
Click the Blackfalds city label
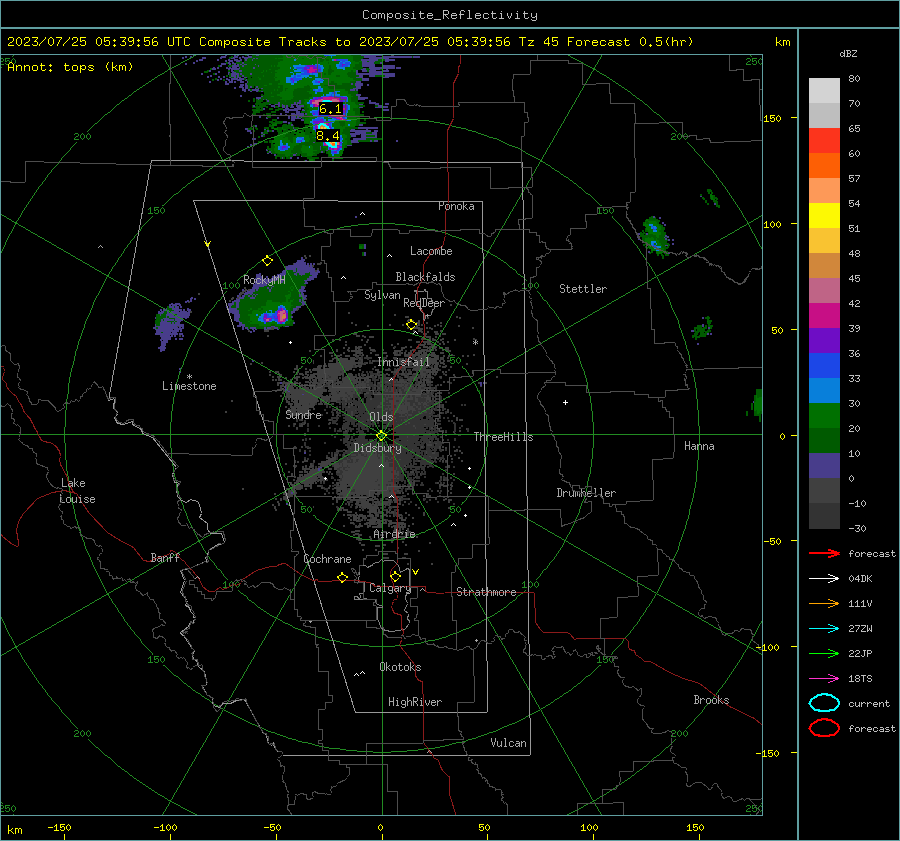pos(425,277)
